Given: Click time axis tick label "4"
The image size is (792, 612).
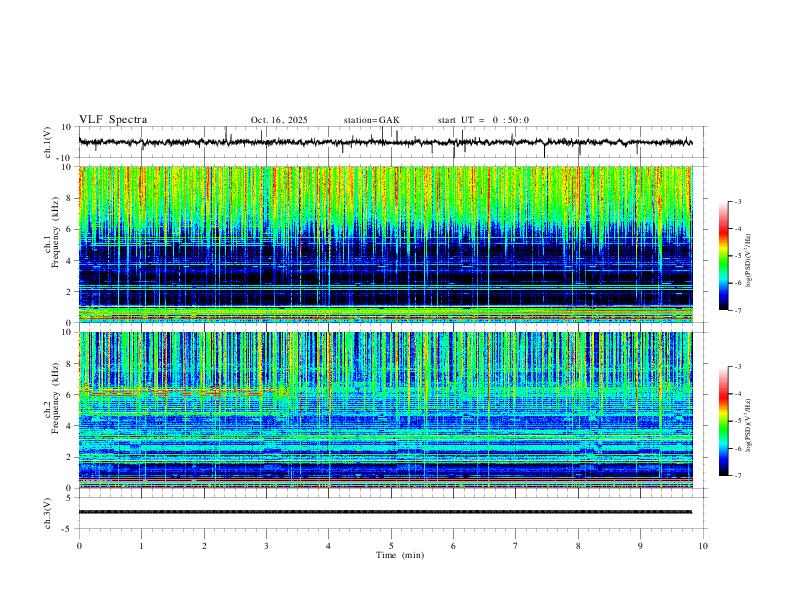Looking at the screenshot, I should pos(329,546).
